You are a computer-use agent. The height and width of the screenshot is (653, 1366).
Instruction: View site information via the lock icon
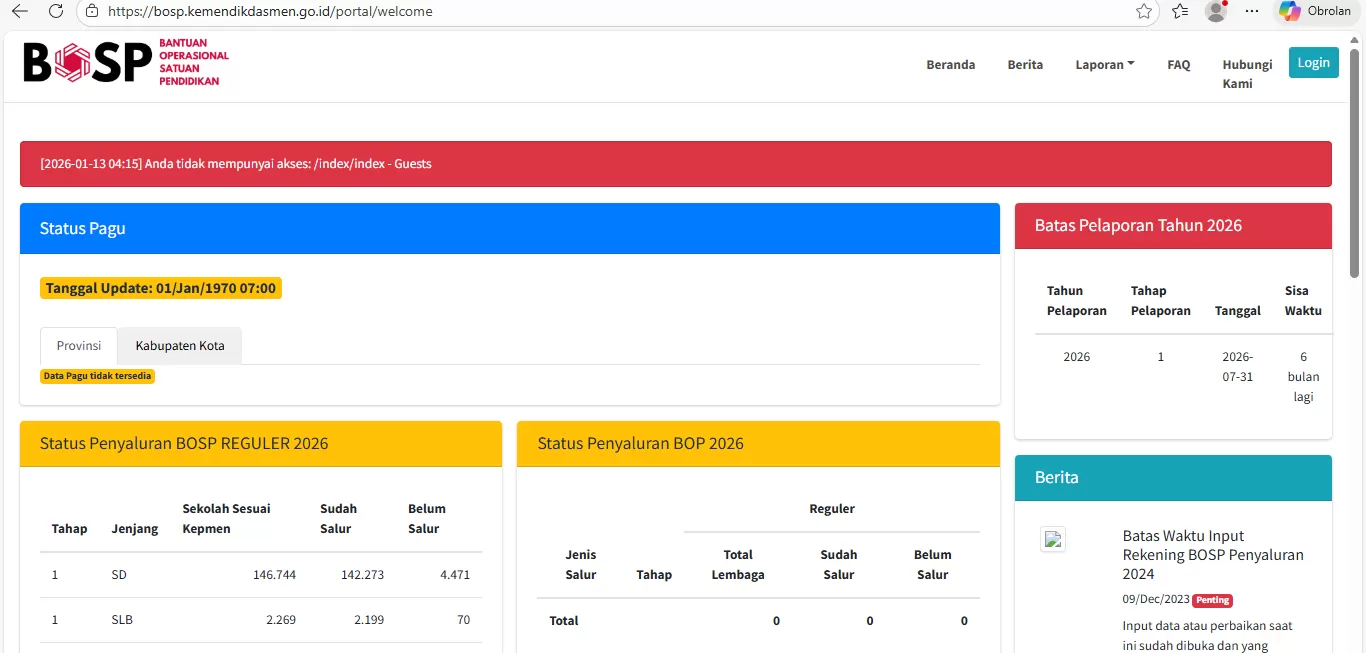pos(92,11)
